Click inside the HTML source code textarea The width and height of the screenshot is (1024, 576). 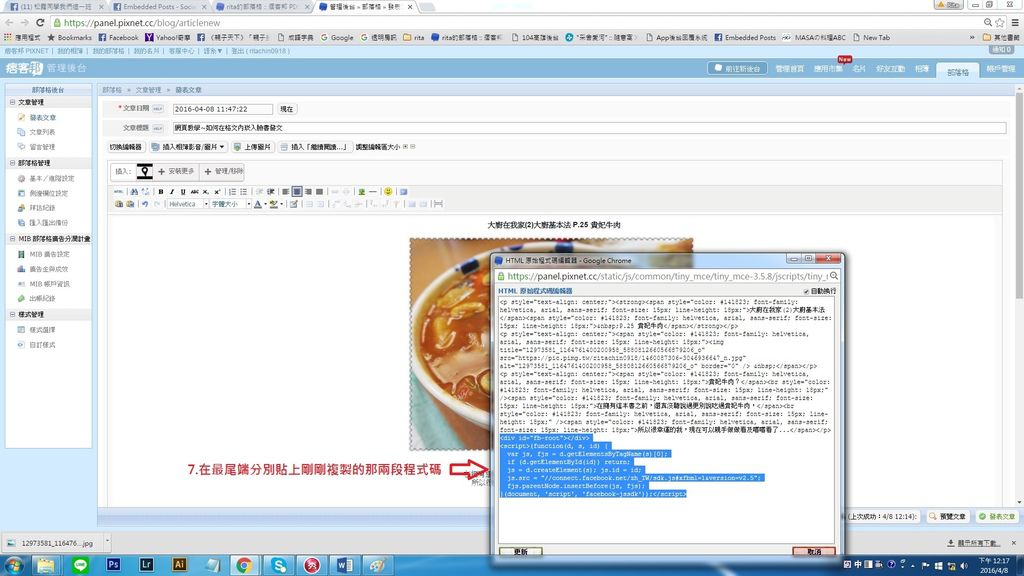[666, 419]
